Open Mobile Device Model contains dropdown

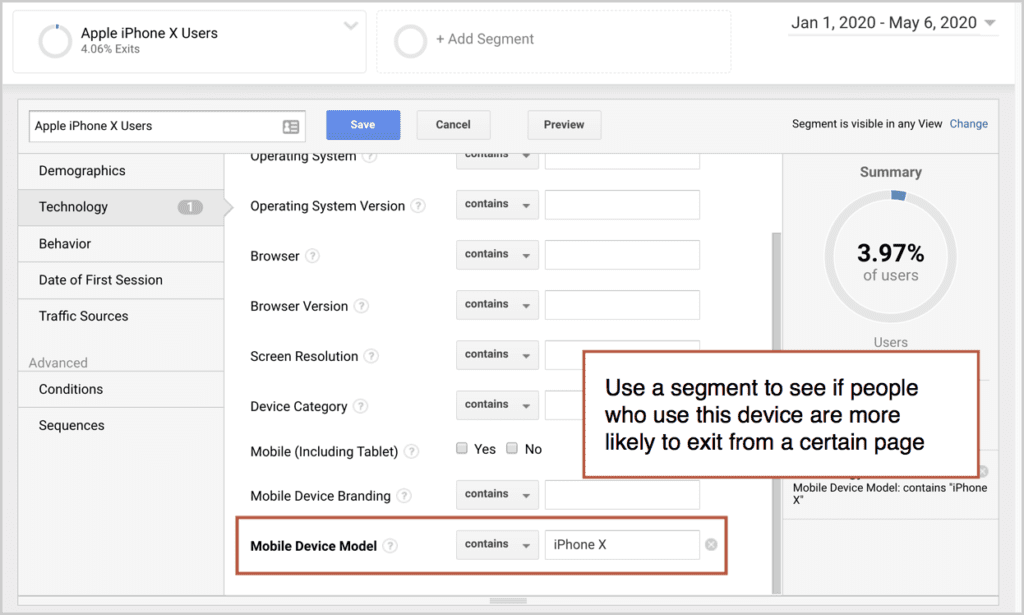[x=497, y=544]
